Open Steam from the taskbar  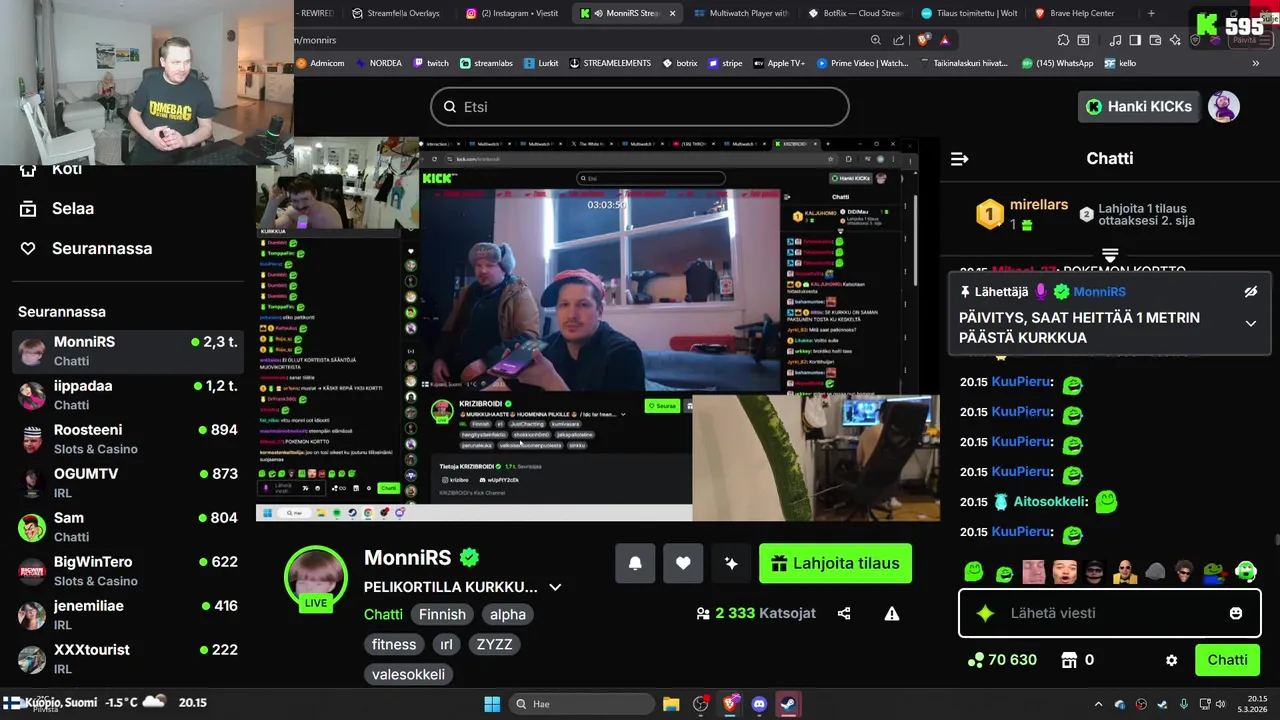(788, 704)
